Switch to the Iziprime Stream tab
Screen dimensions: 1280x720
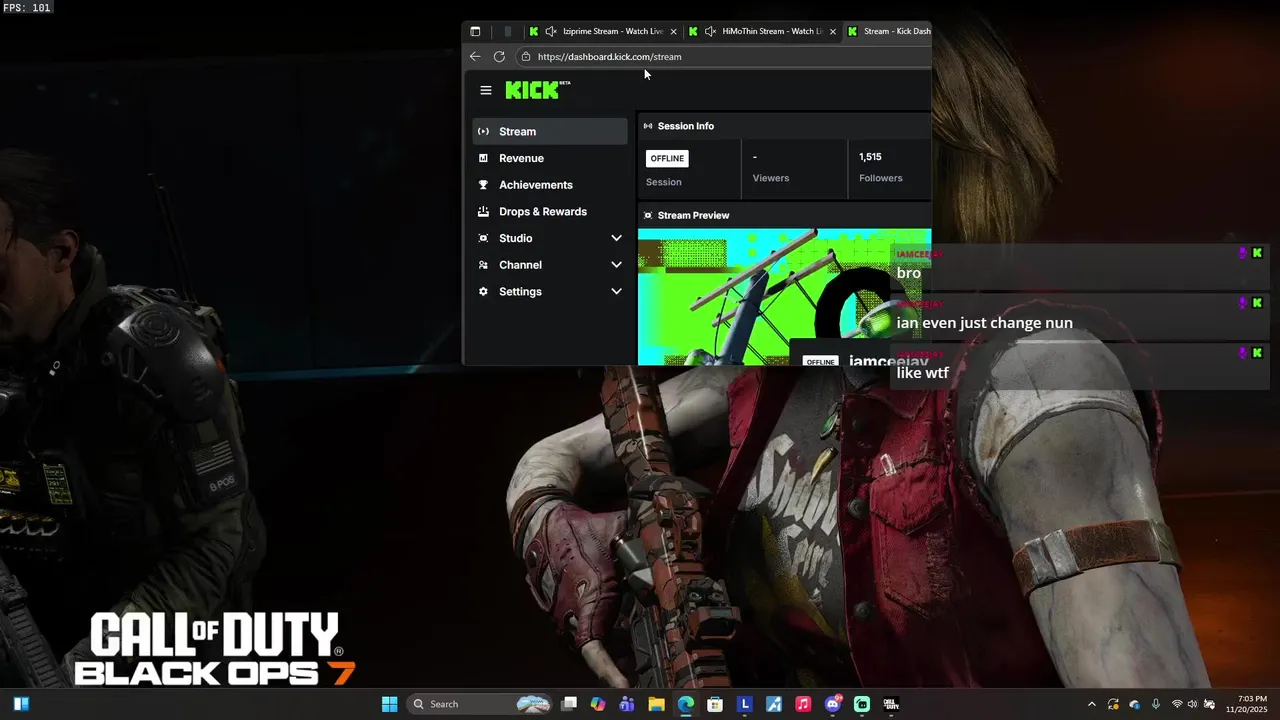[x=604, y=31]
